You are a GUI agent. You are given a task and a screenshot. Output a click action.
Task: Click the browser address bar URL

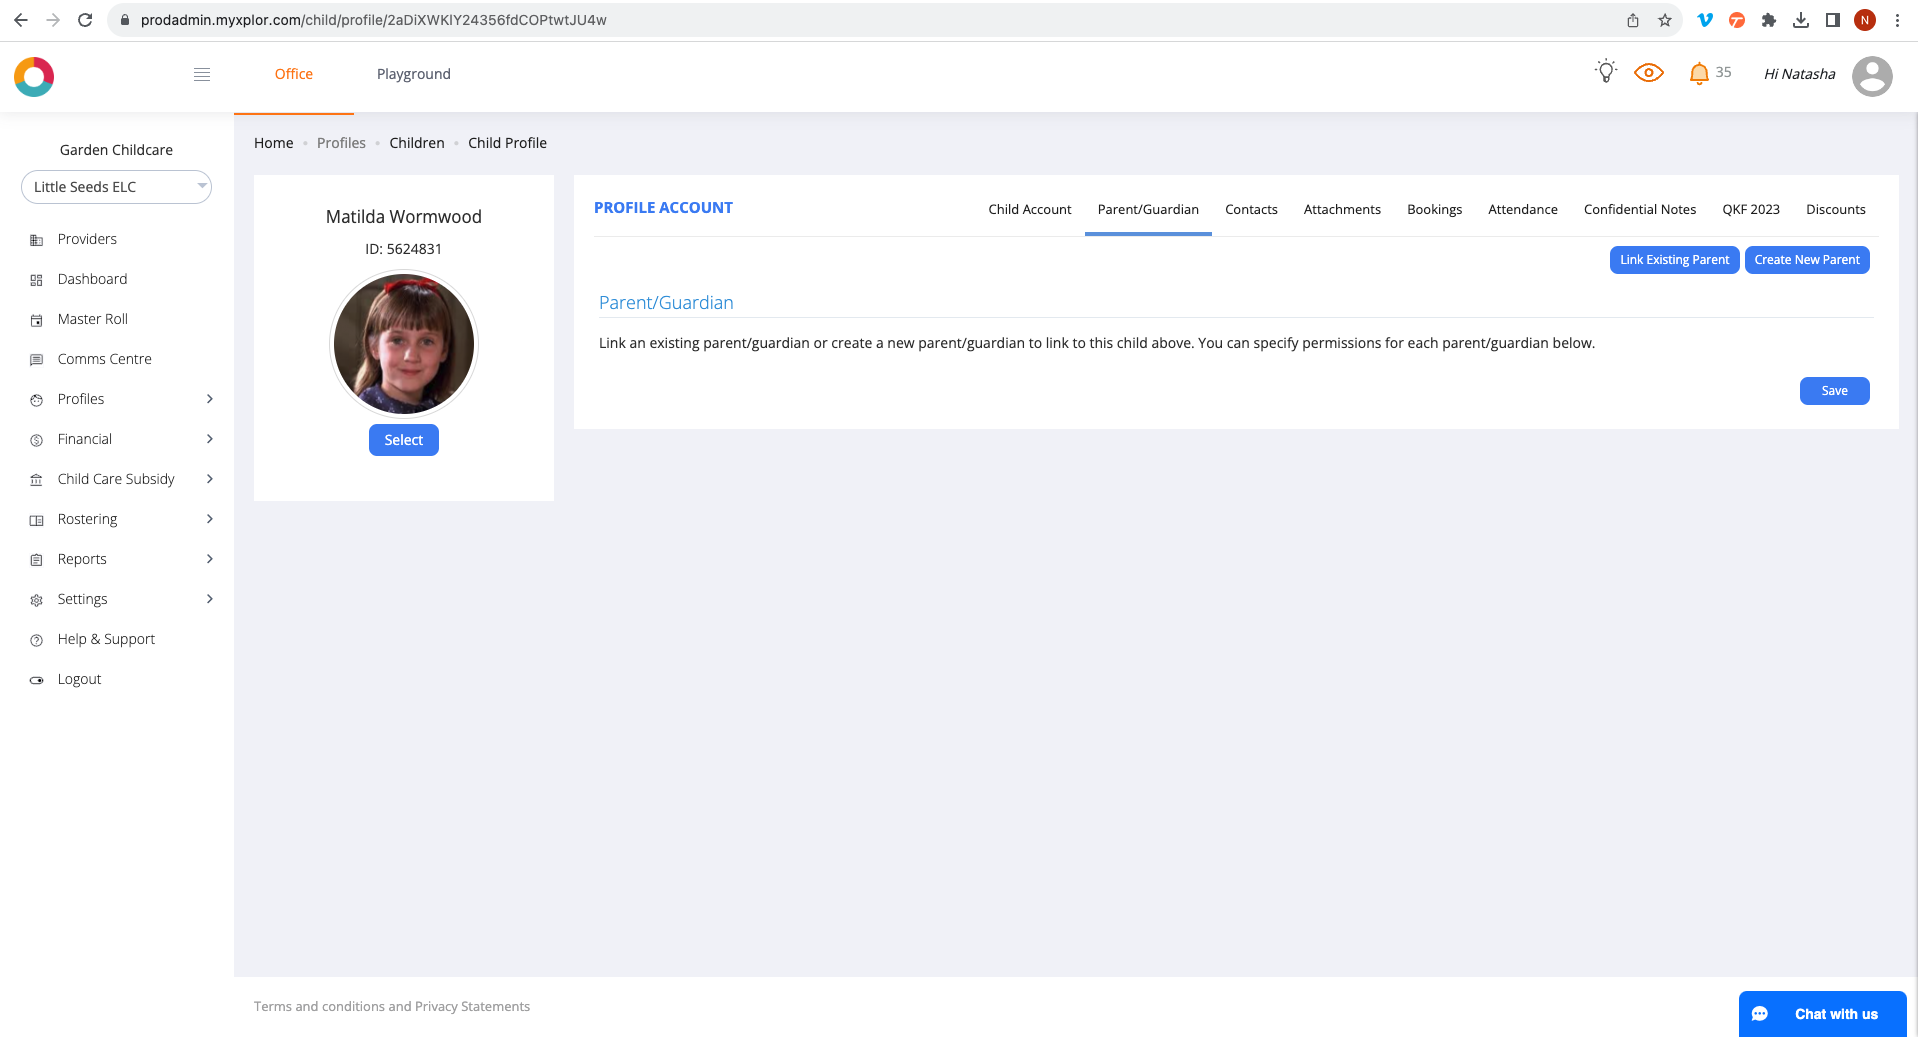coord(373,20)
